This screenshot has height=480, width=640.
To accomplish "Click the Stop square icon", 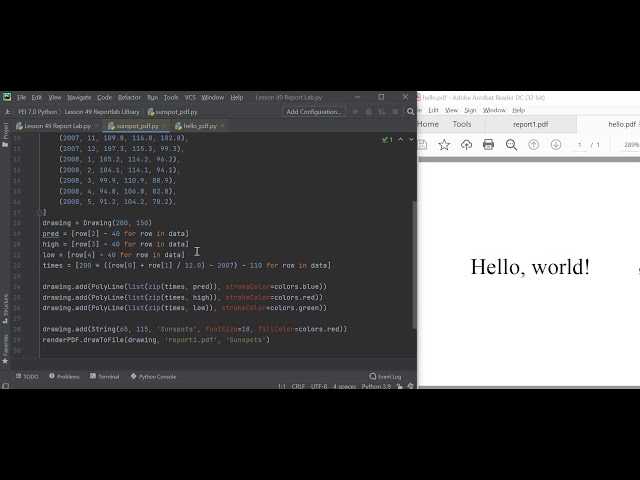I will tap(395, 112).
